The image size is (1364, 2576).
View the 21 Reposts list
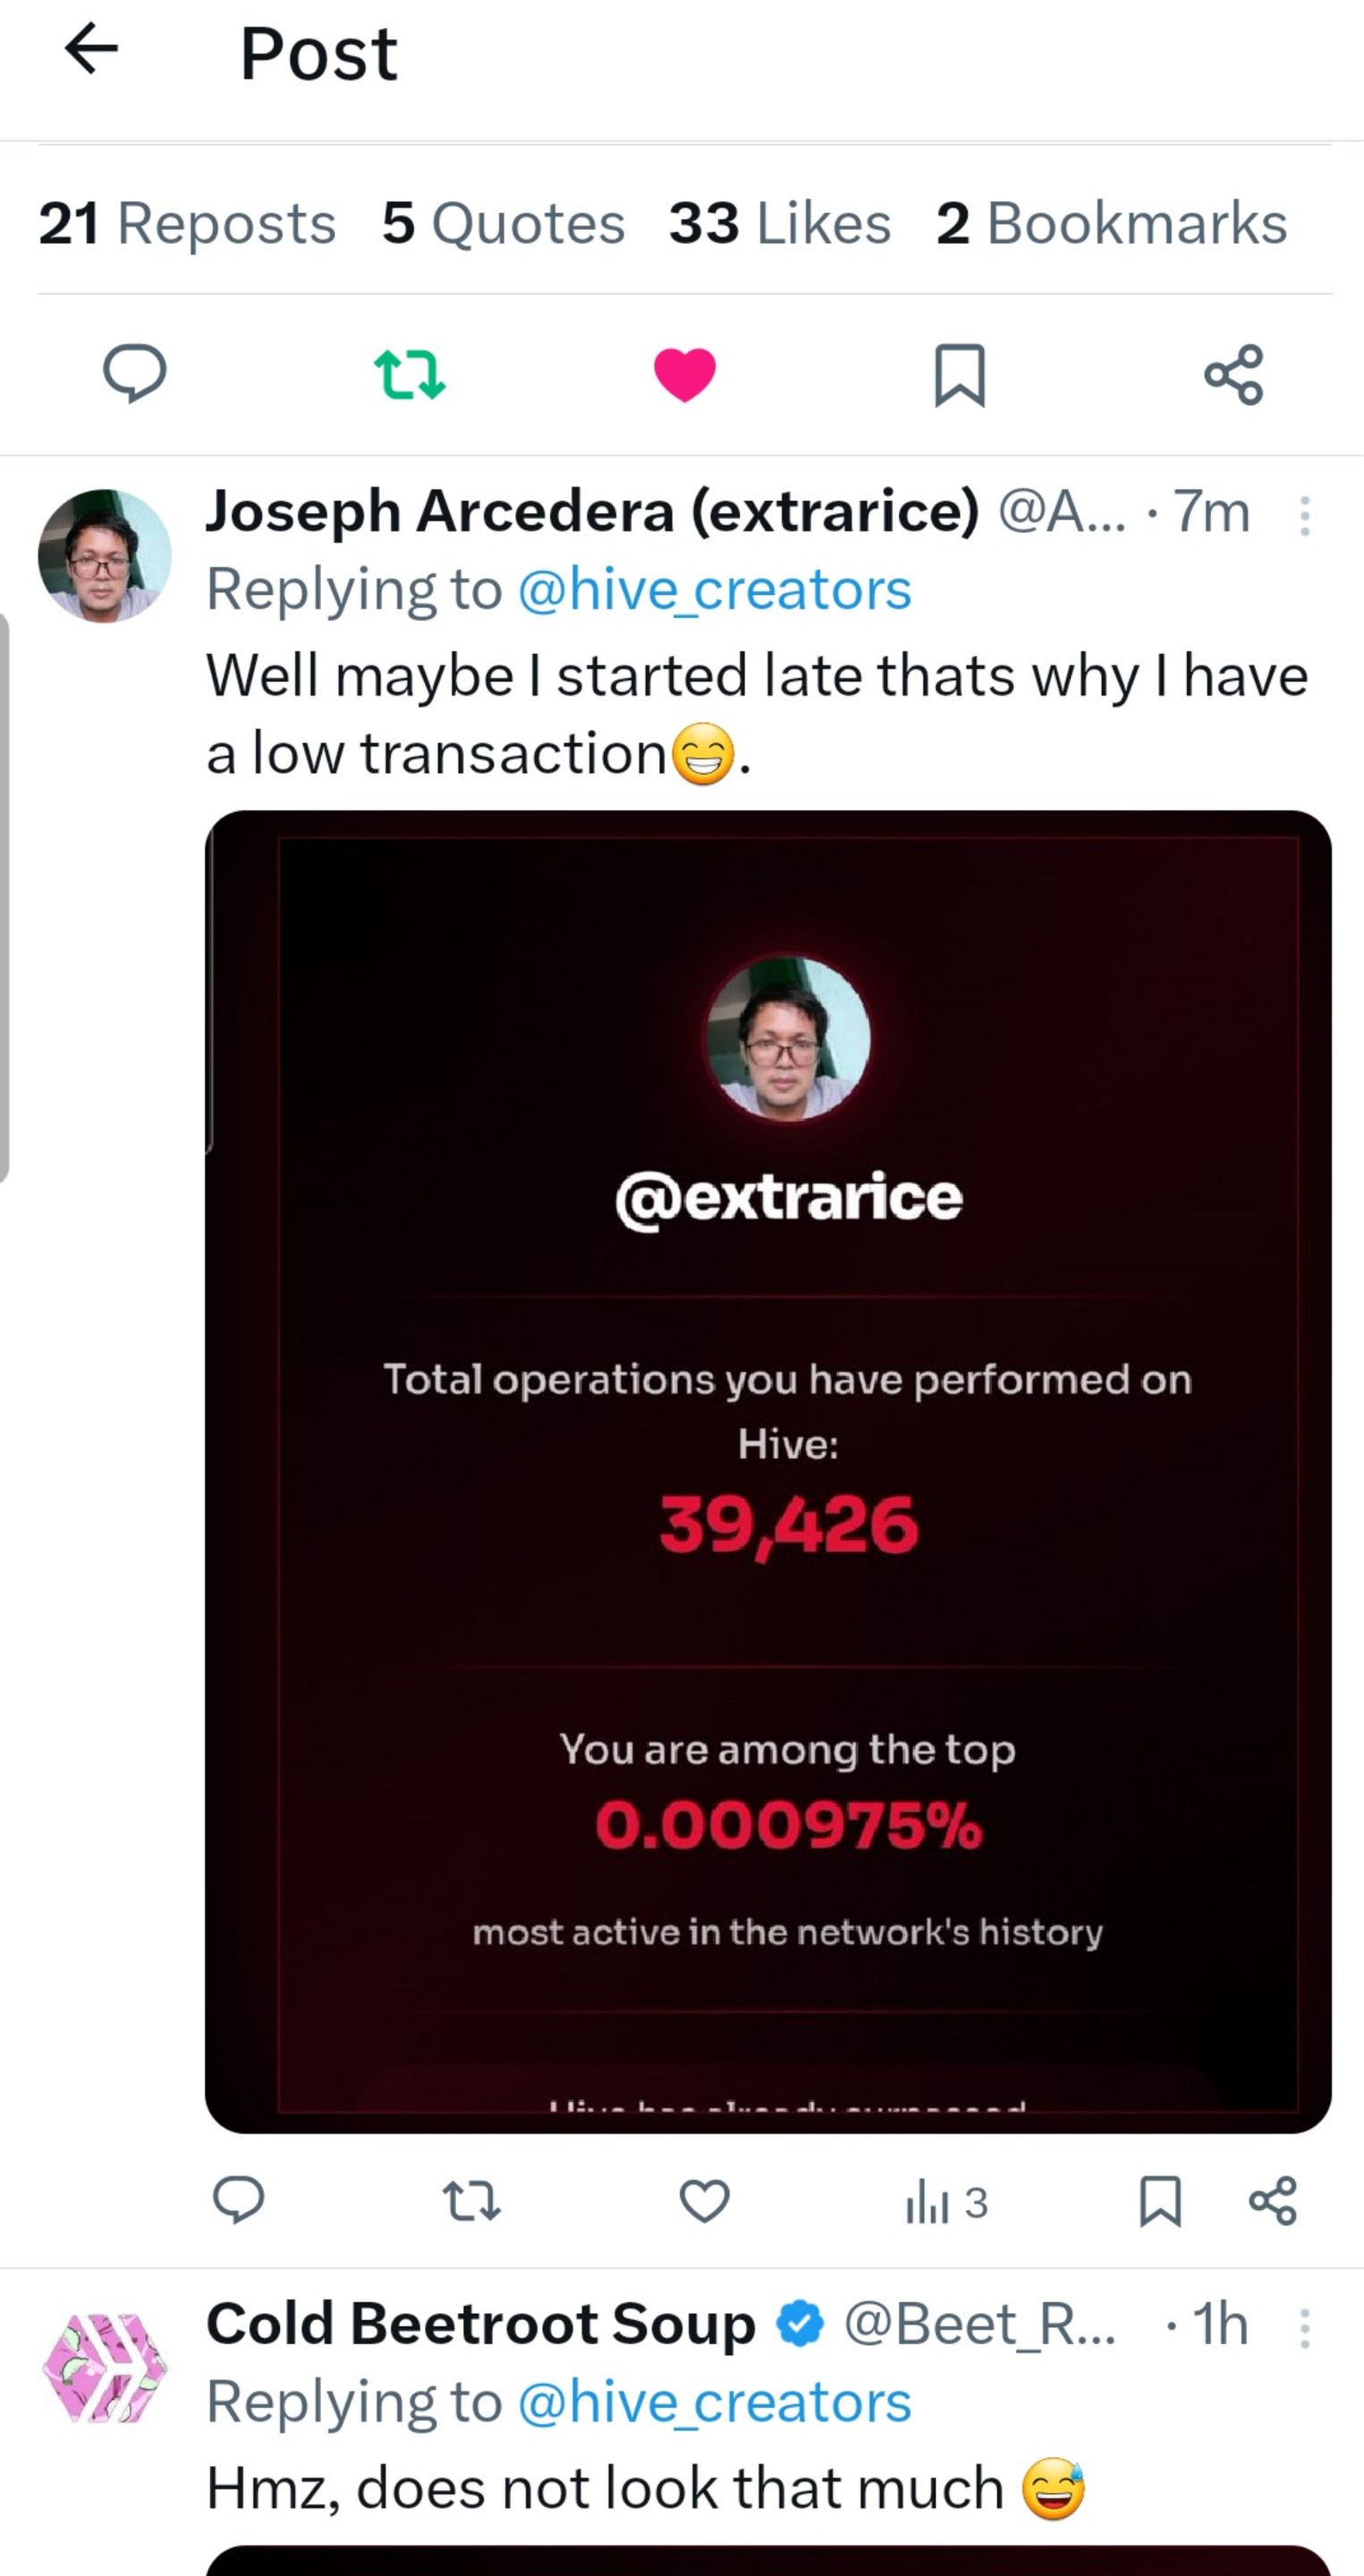tap(187, 223)
